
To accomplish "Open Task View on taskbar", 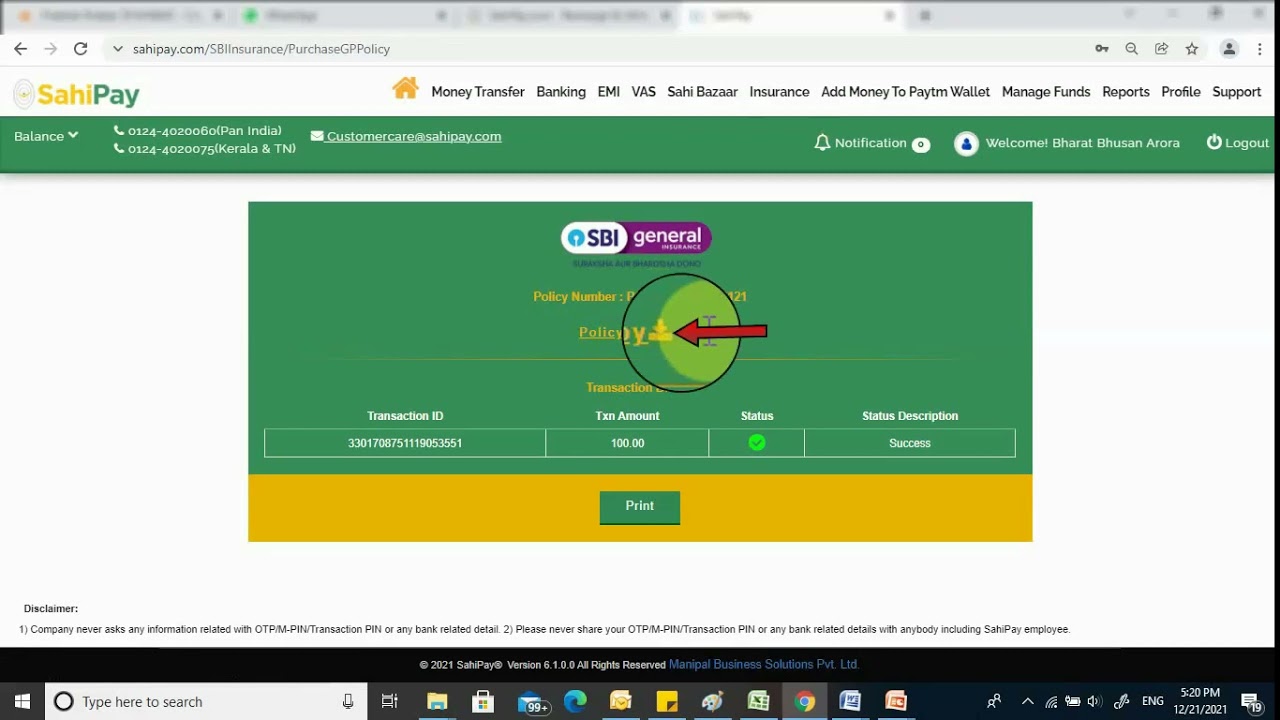I will tap(390, 701).
